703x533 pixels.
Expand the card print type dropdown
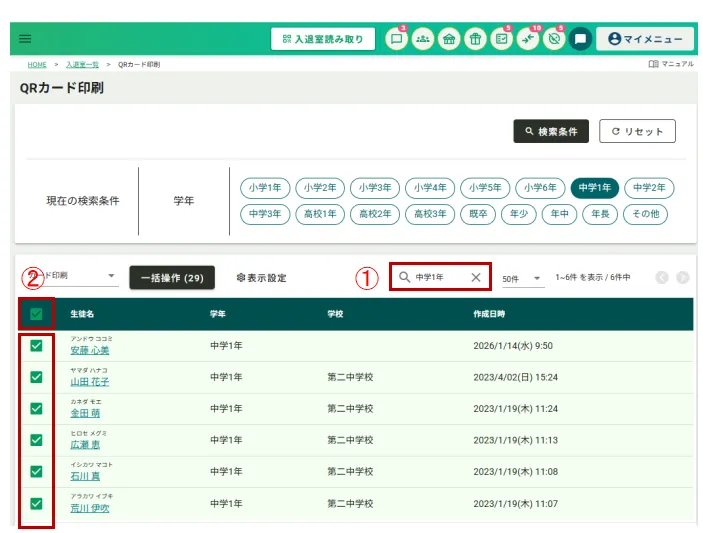coord(111,276)
